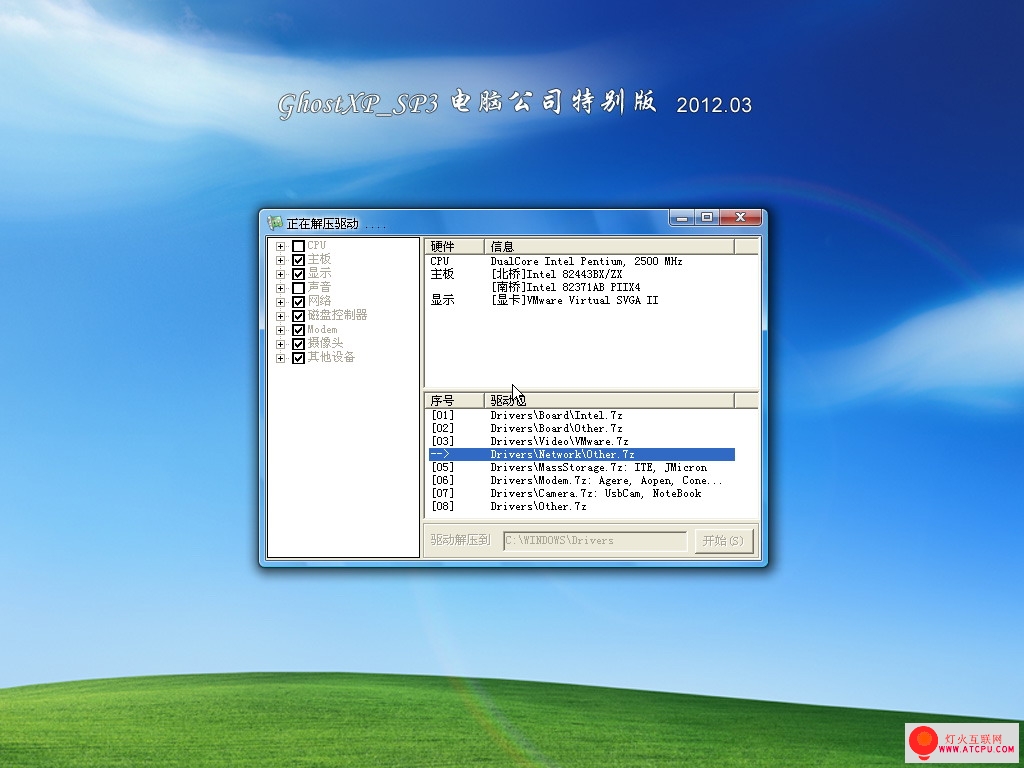Expand the 显示 tree node
This screenshot has width=1024, height=768.
click(280, 274)
